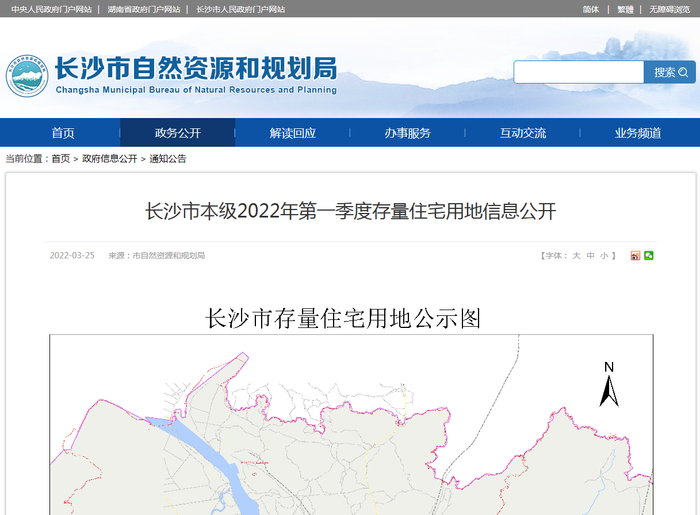
Task: Click the 长沙市自然资源和规划局 site title
Action: pos(196,68)
